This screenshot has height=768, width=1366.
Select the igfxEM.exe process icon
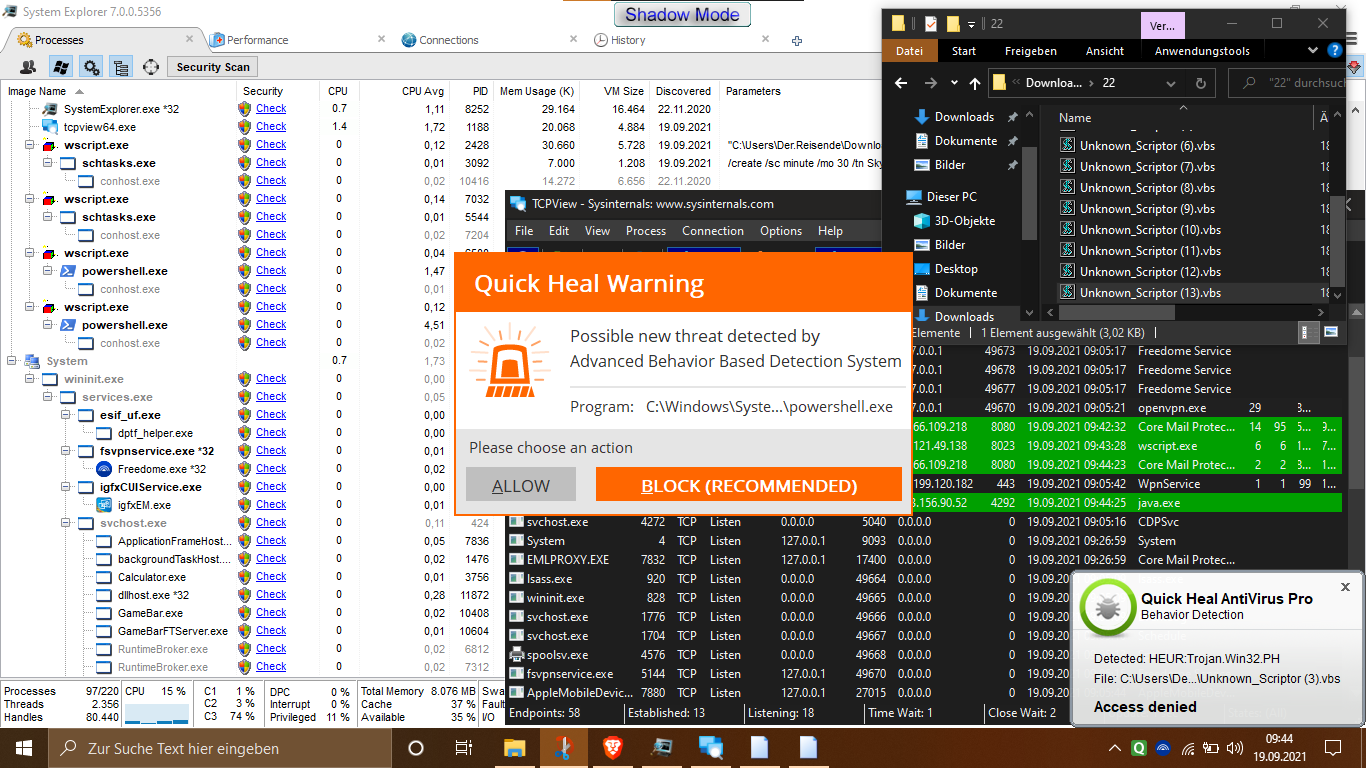[105, 505]
